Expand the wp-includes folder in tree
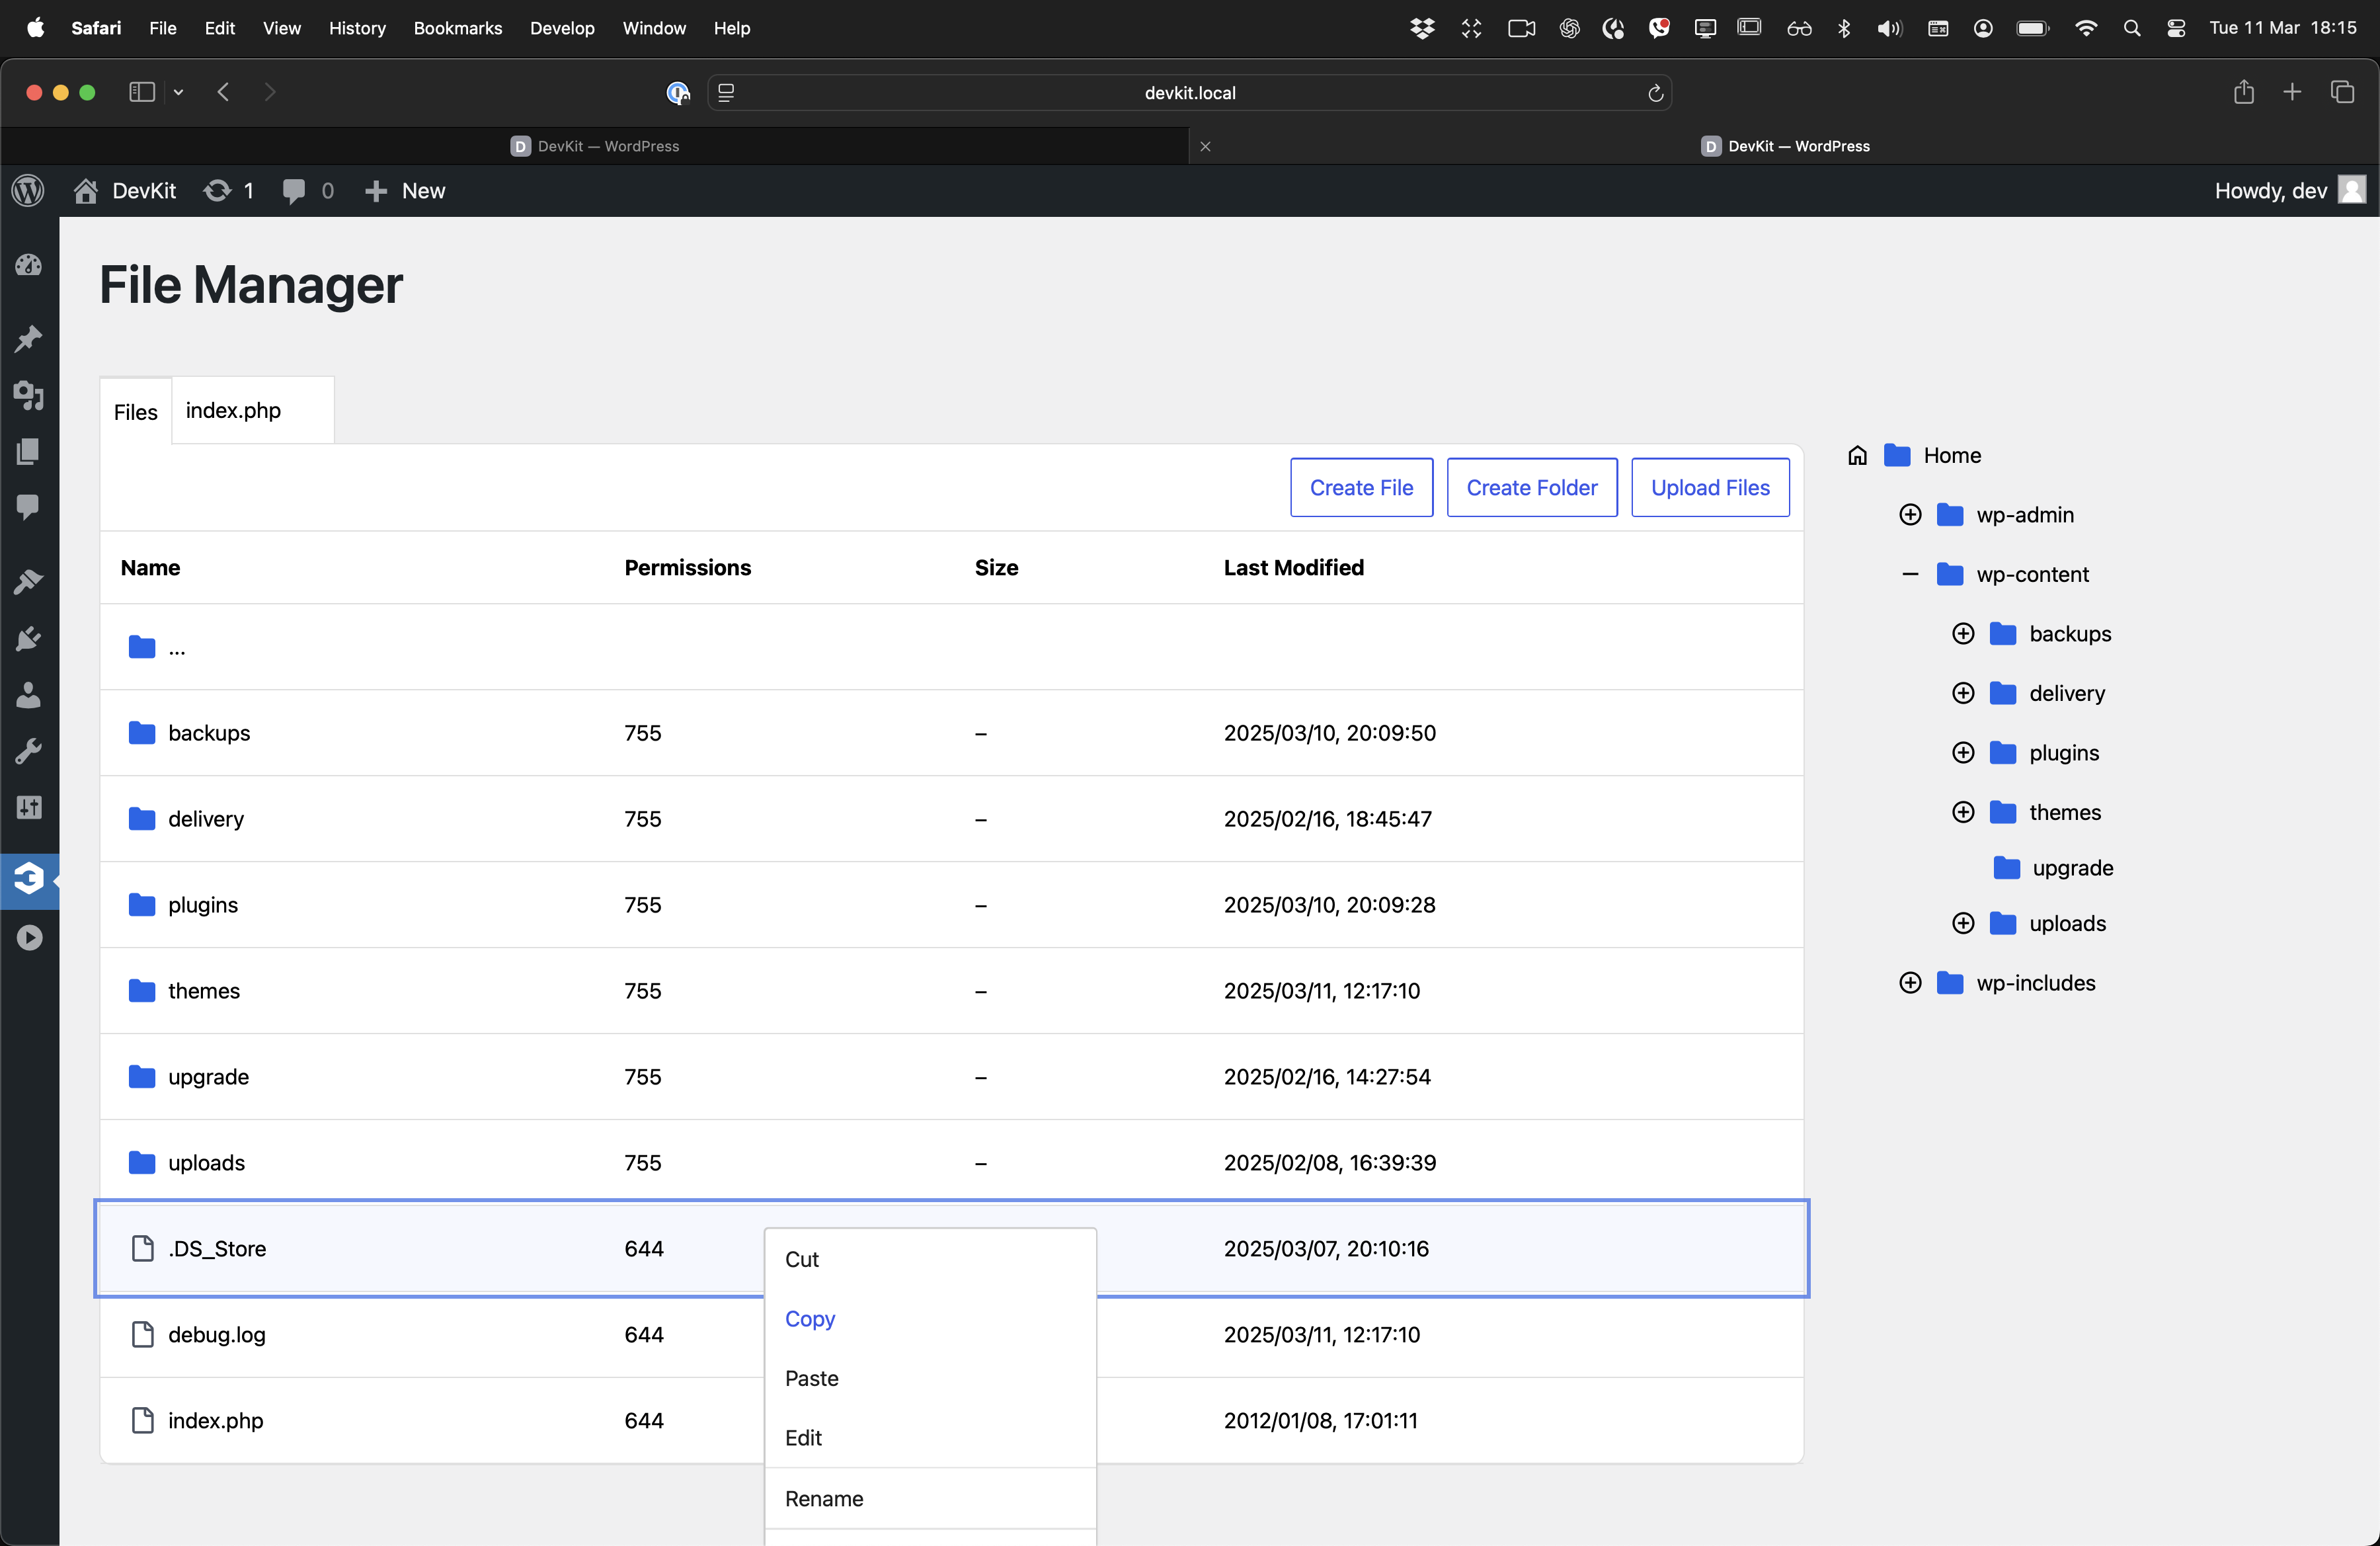2380x1546 pixels. (1910, 983)
